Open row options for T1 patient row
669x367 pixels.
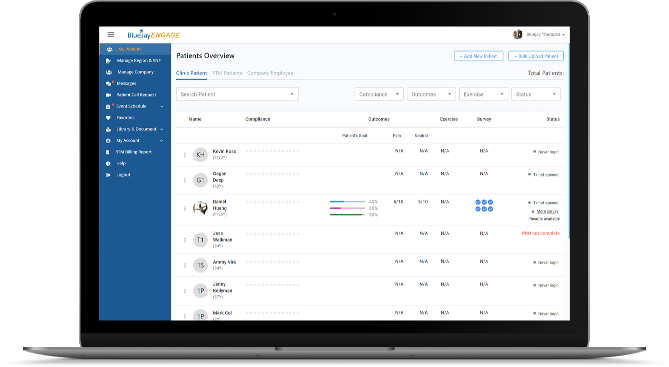point(185,240)
